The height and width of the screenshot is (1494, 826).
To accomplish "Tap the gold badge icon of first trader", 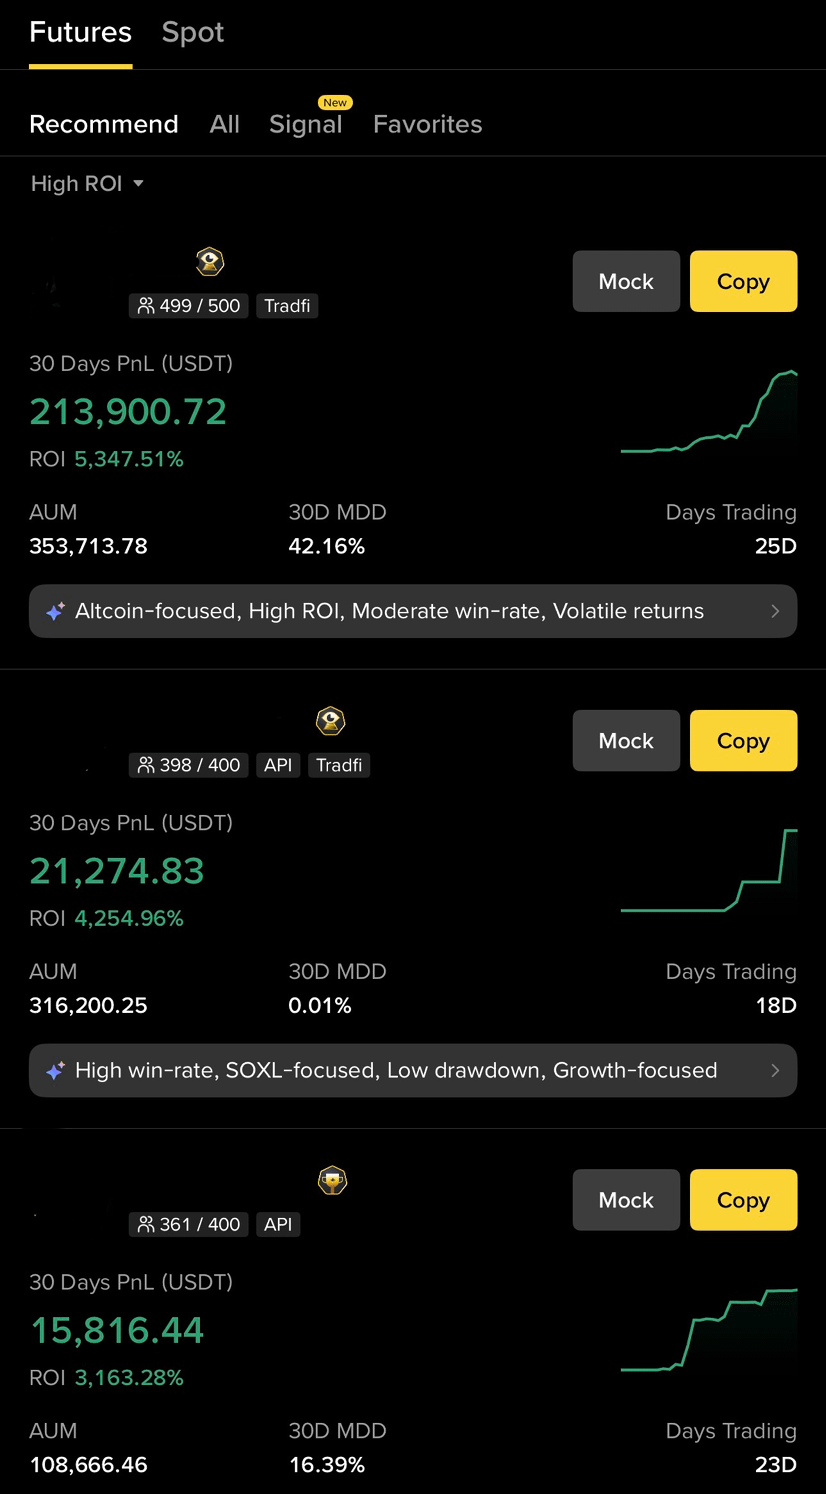I will [x=209, y=262].
